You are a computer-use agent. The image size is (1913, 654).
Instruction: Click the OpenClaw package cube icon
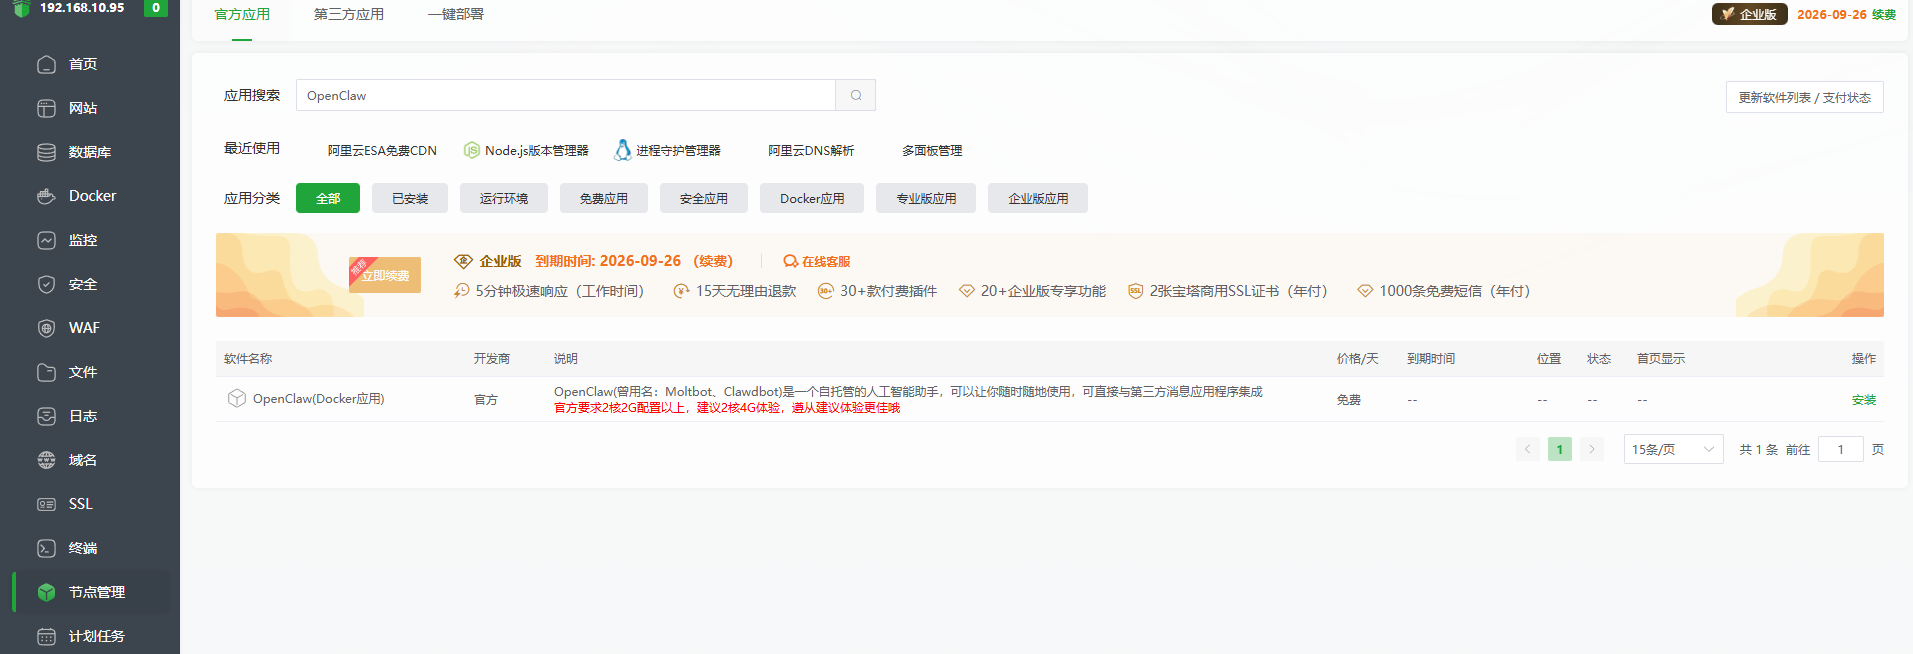tap(237, 398)
